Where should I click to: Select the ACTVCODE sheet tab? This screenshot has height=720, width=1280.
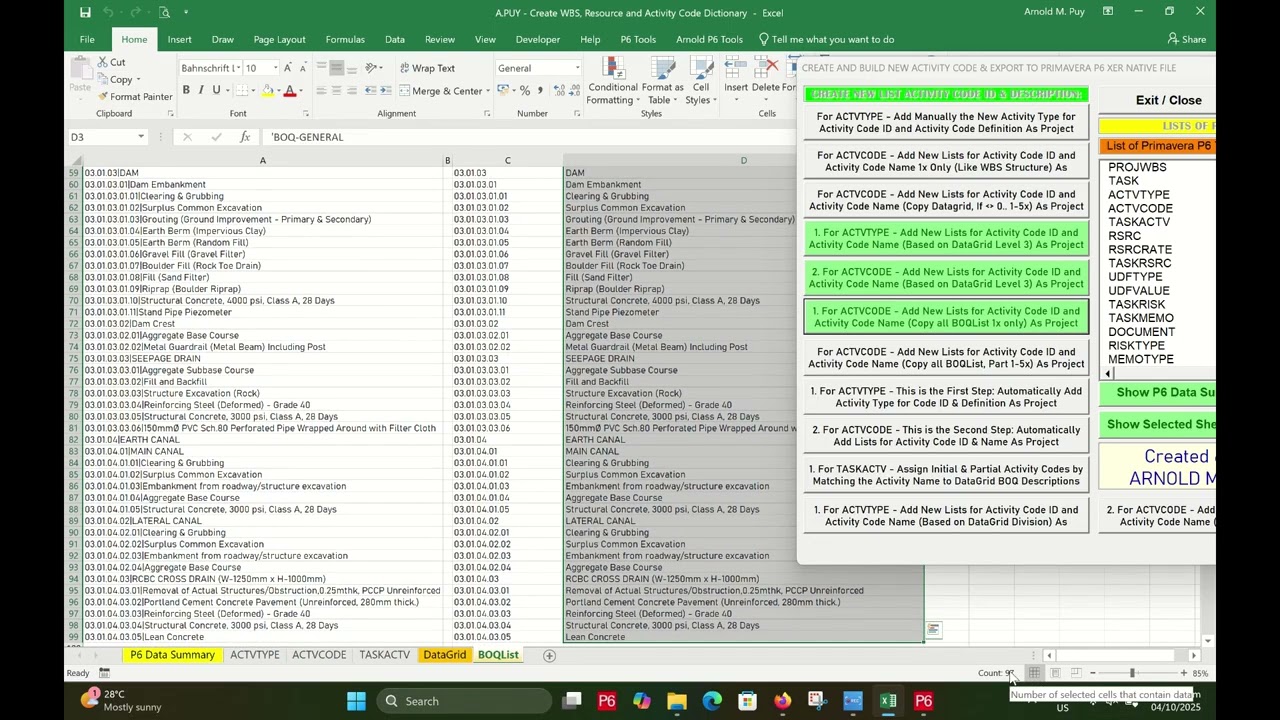point(319,655)
